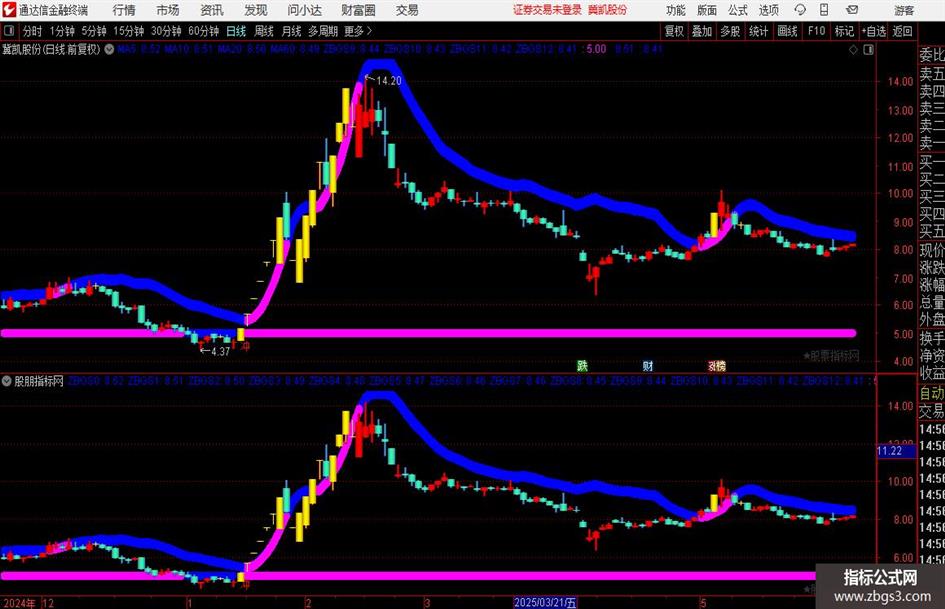Viewport: 945px width, 609px height.
Task: Open the 功能 menu
Action: point(676,10)
